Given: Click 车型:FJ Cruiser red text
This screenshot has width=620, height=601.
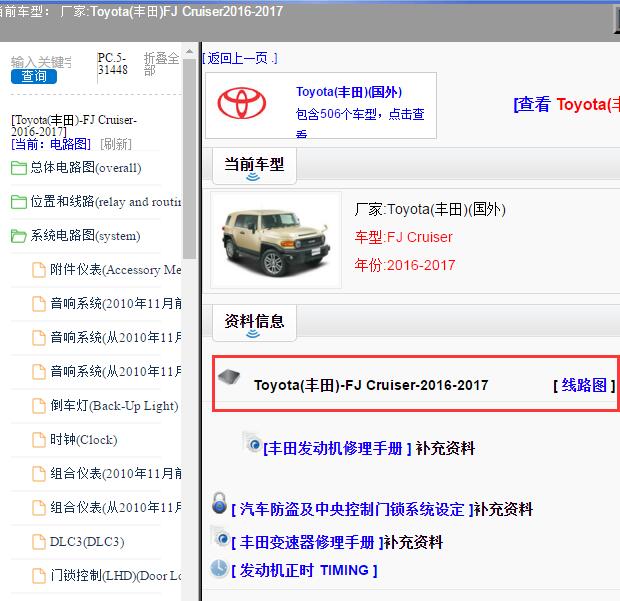Looking at the screenshot, I should (403, 237).
